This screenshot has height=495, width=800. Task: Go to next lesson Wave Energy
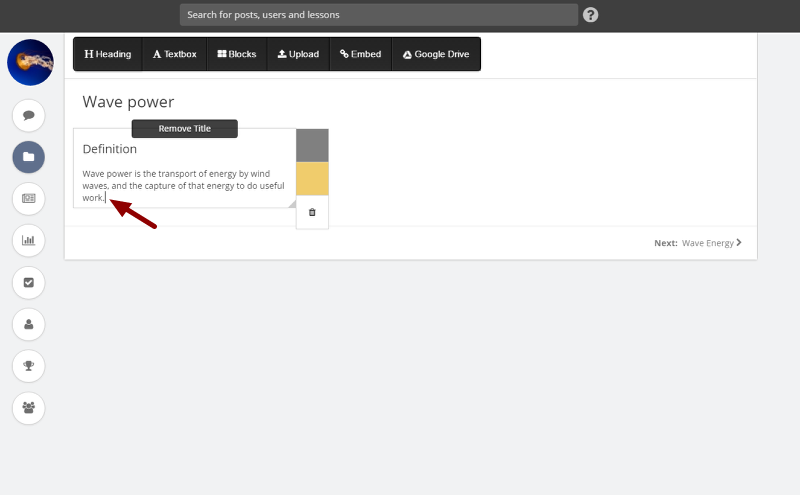[x=698, y=243]
